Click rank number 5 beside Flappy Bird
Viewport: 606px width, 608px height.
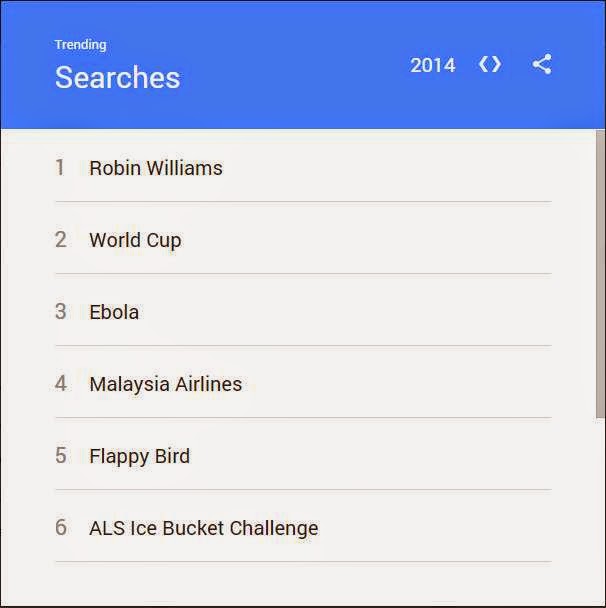coord(60,456)
